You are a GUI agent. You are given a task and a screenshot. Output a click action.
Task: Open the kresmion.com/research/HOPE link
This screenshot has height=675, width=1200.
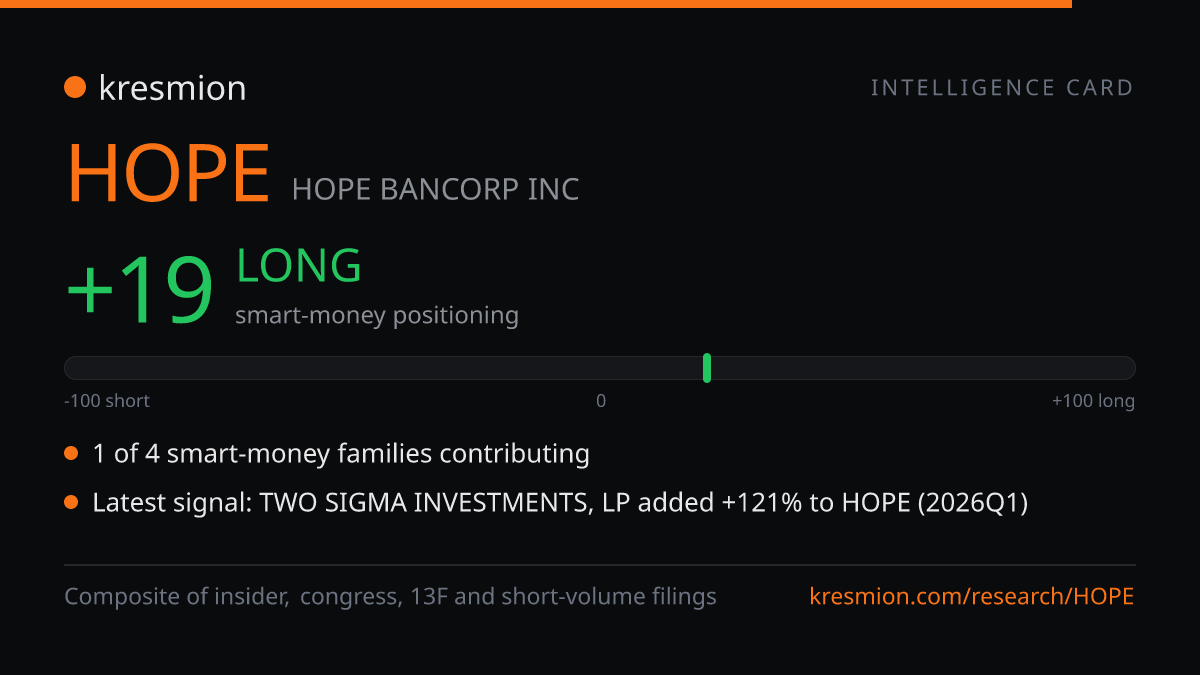[x=972, y=597]
